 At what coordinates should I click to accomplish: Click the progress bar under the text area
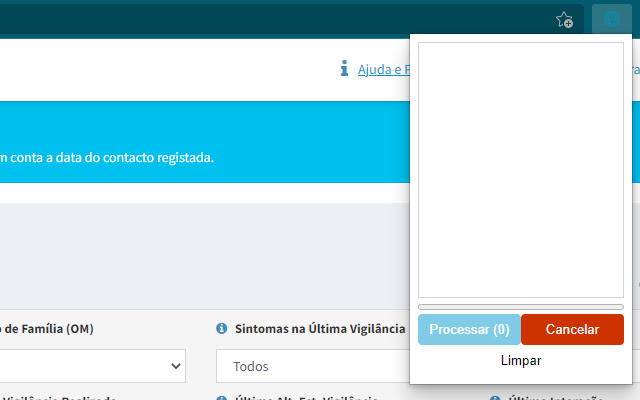(x=521, y=307)
